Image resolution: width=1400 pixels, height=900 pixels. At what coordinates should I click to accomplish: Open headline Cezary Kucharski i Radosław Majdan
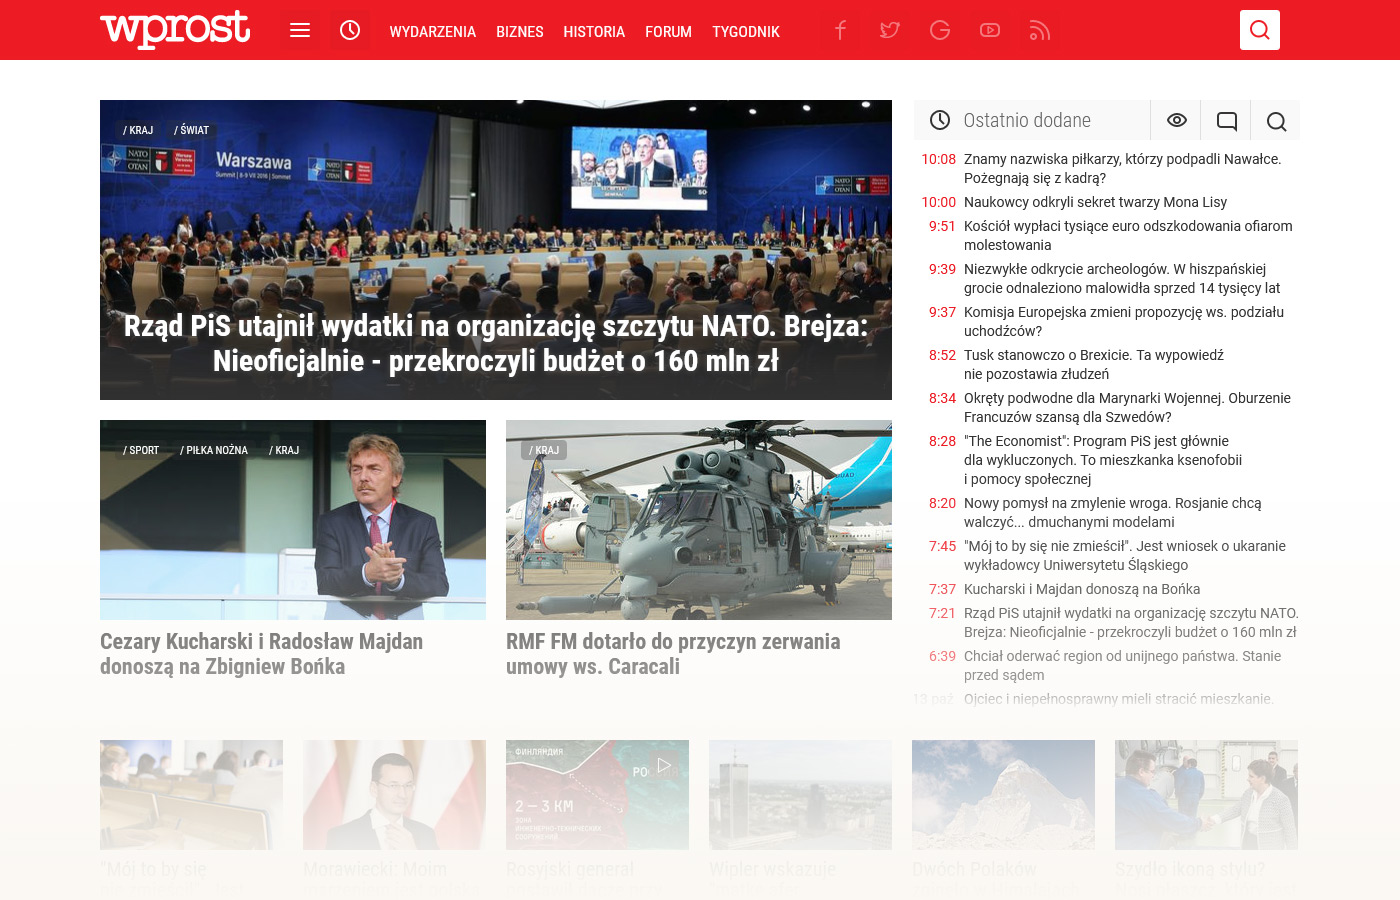tap(261, 654)
